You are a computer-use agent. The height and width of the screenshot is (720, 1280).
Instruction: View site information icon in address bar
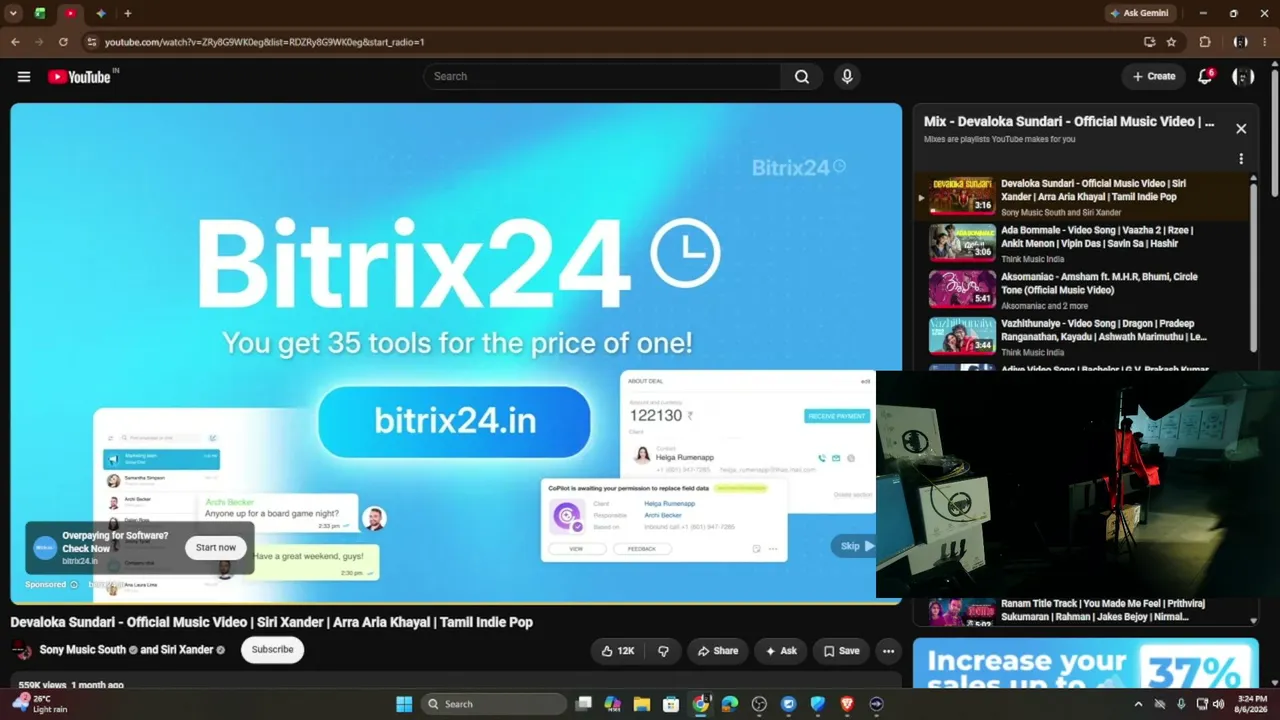click(91, 42)
